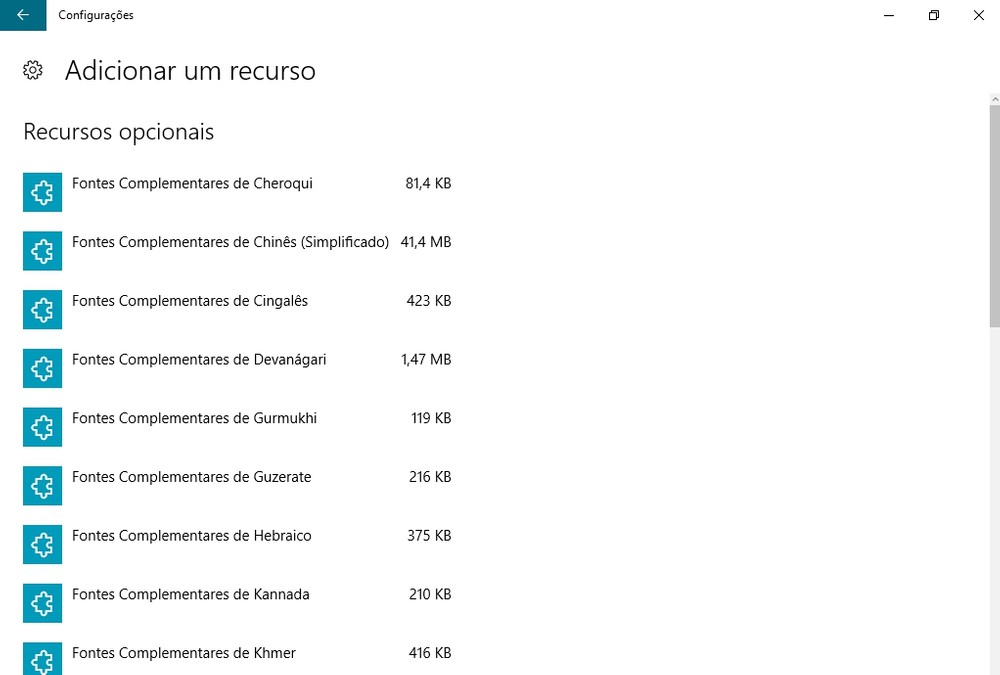Select Fontes Complementares de Khmer

pos(184,653)
